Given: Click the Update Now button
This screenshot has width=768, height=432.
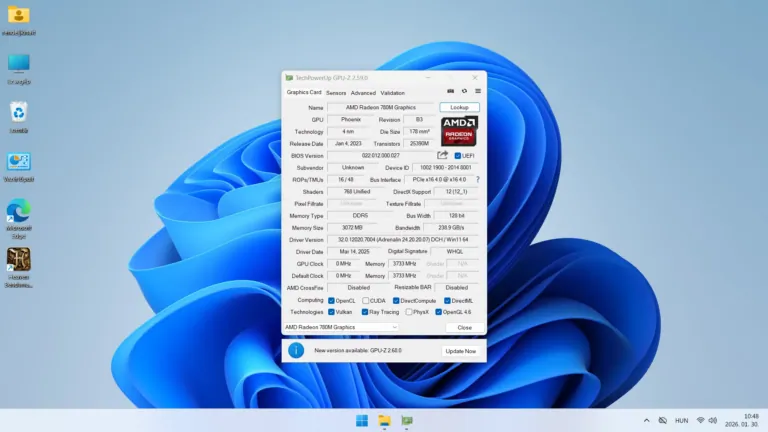Looking at the screenshot, I should pos(460,351).
